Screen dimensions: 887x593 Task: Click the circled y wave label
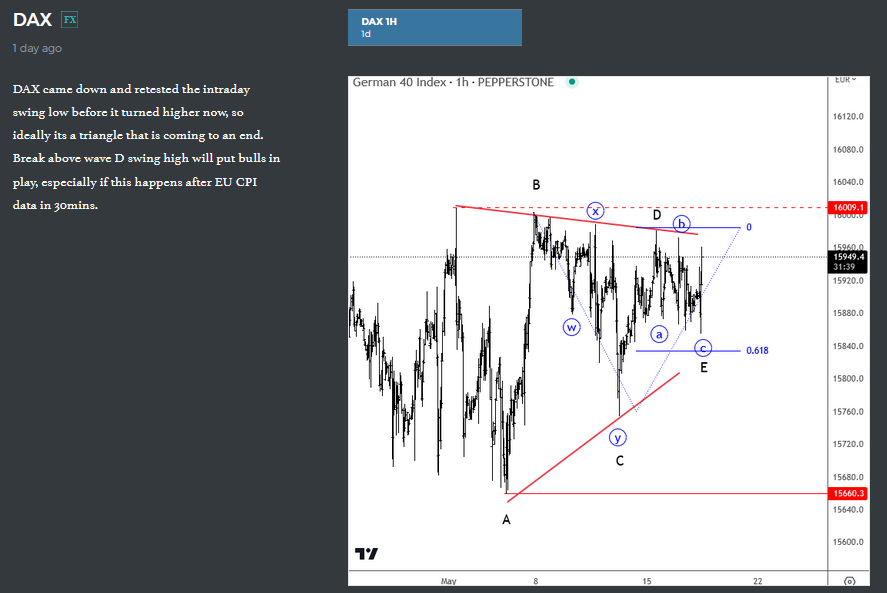coord(618,437)
